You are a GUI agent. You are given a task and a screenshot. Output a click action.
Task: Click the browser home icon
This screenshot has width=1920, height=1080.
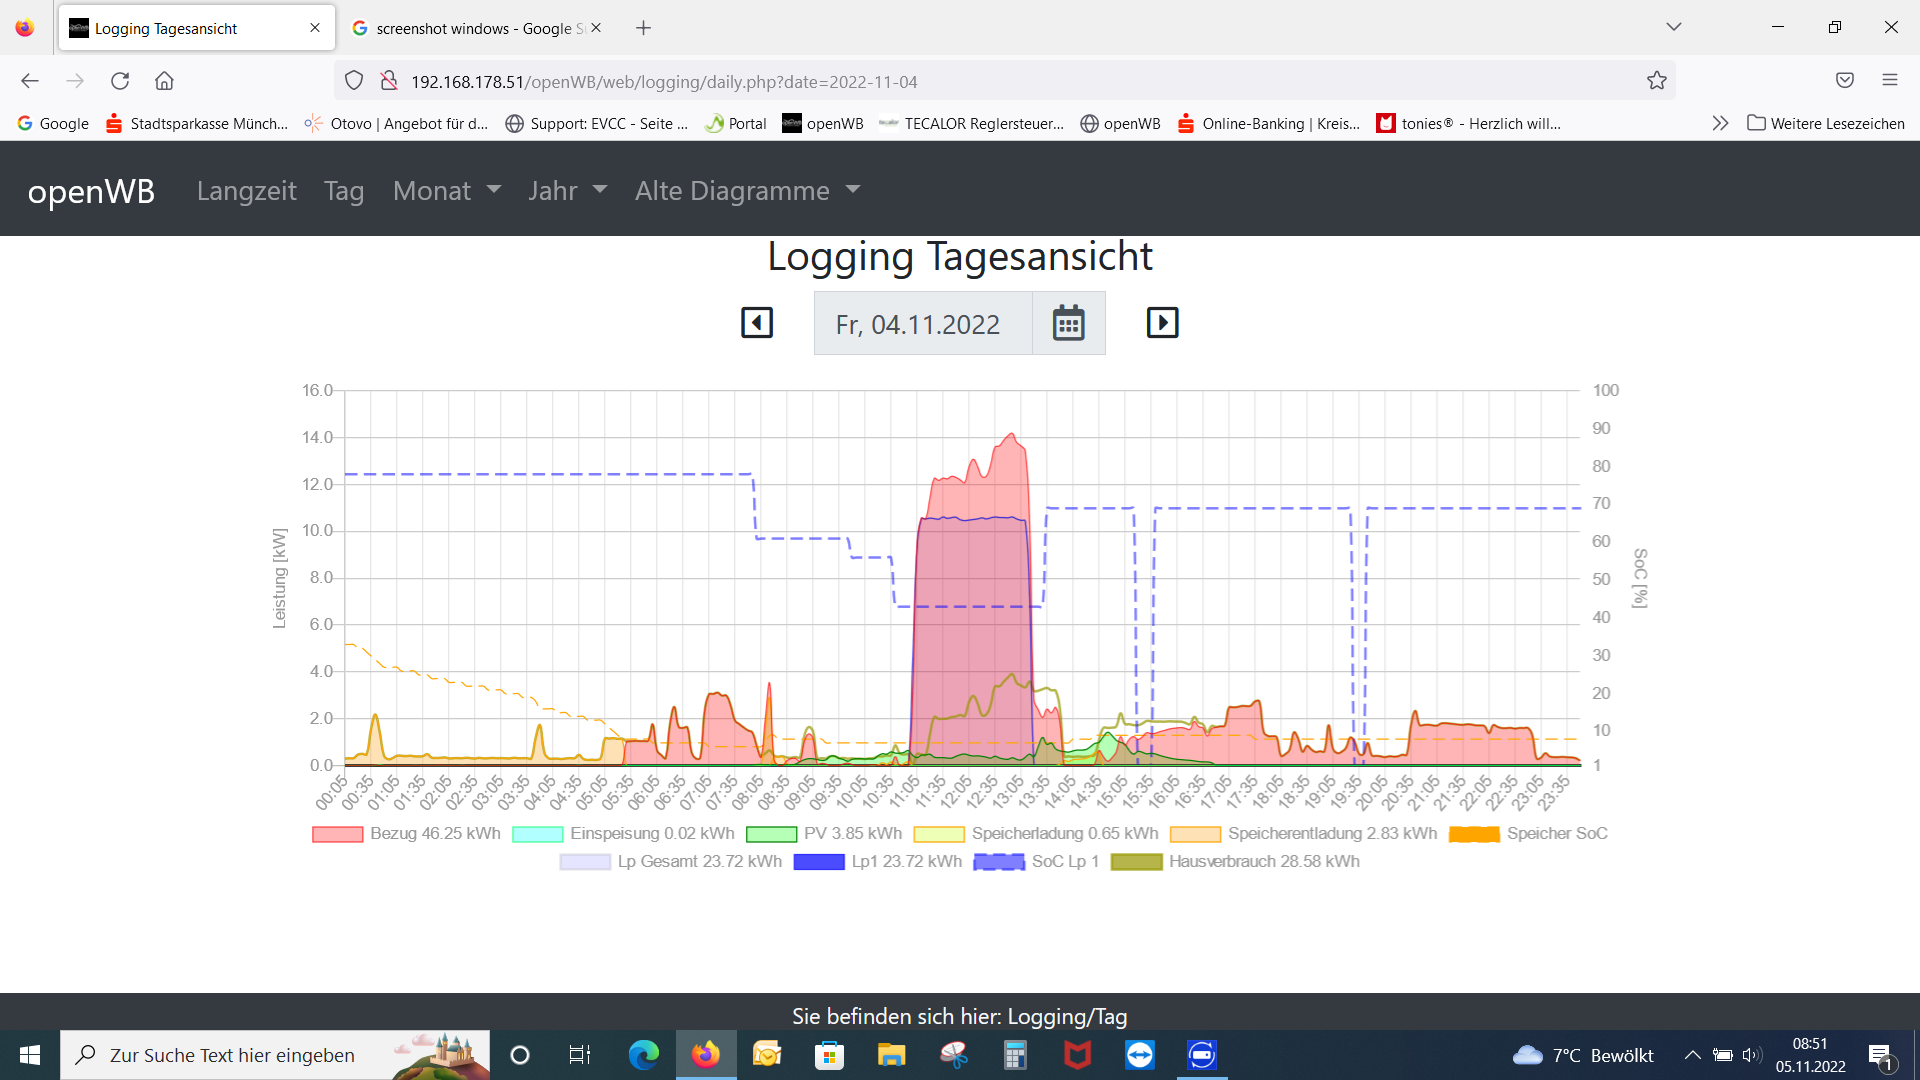pos(164,81)
